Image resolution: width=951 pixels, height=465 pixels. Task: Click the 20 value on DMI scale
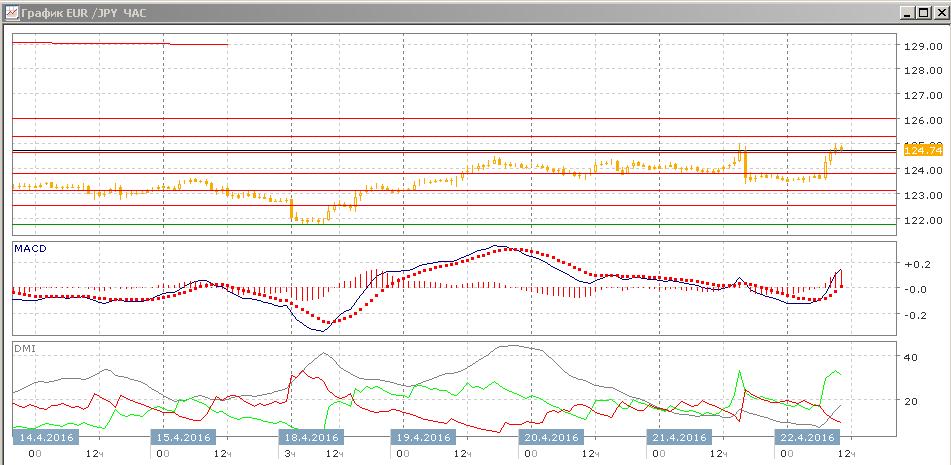[x=910, y=401]
